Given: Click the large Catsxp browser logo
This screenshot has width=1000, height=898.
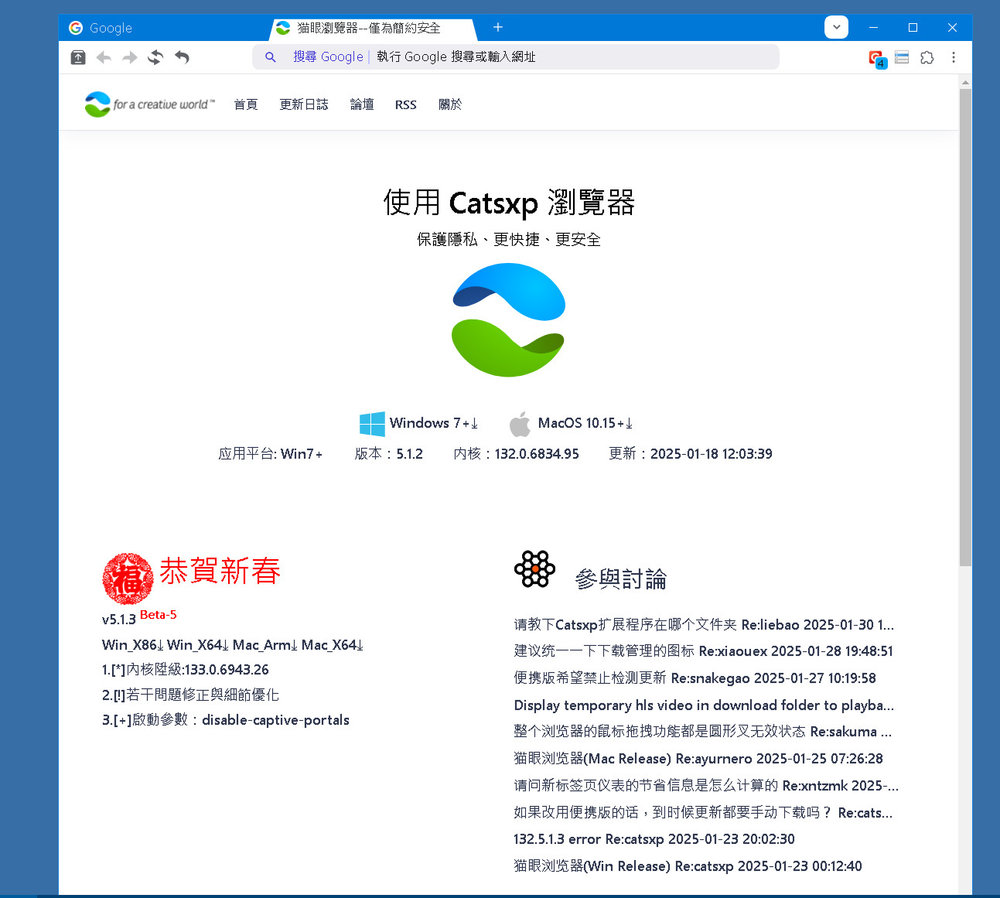Looking at the screenshot, I should tap(508, 320).
